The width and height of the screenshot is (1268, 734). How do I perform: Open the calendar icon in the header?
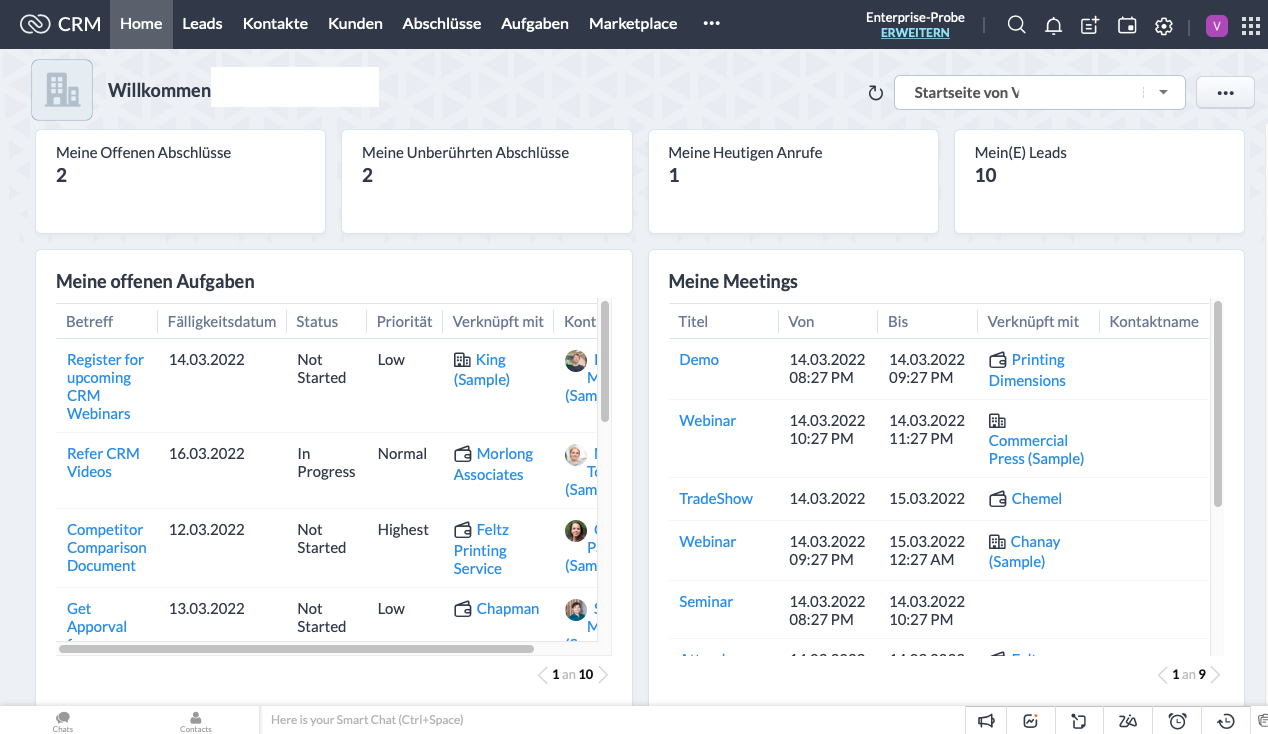(1127, 26)
